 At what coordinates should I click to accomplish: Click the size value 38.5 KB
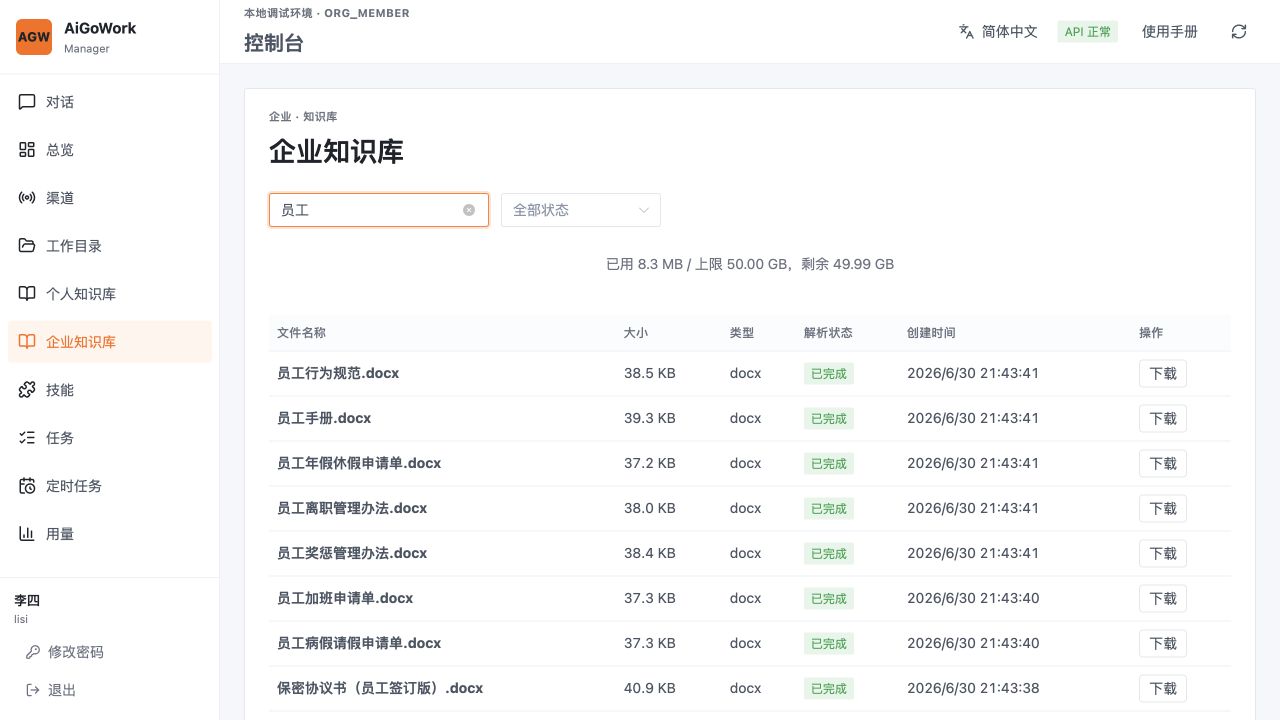pos(650,373)
